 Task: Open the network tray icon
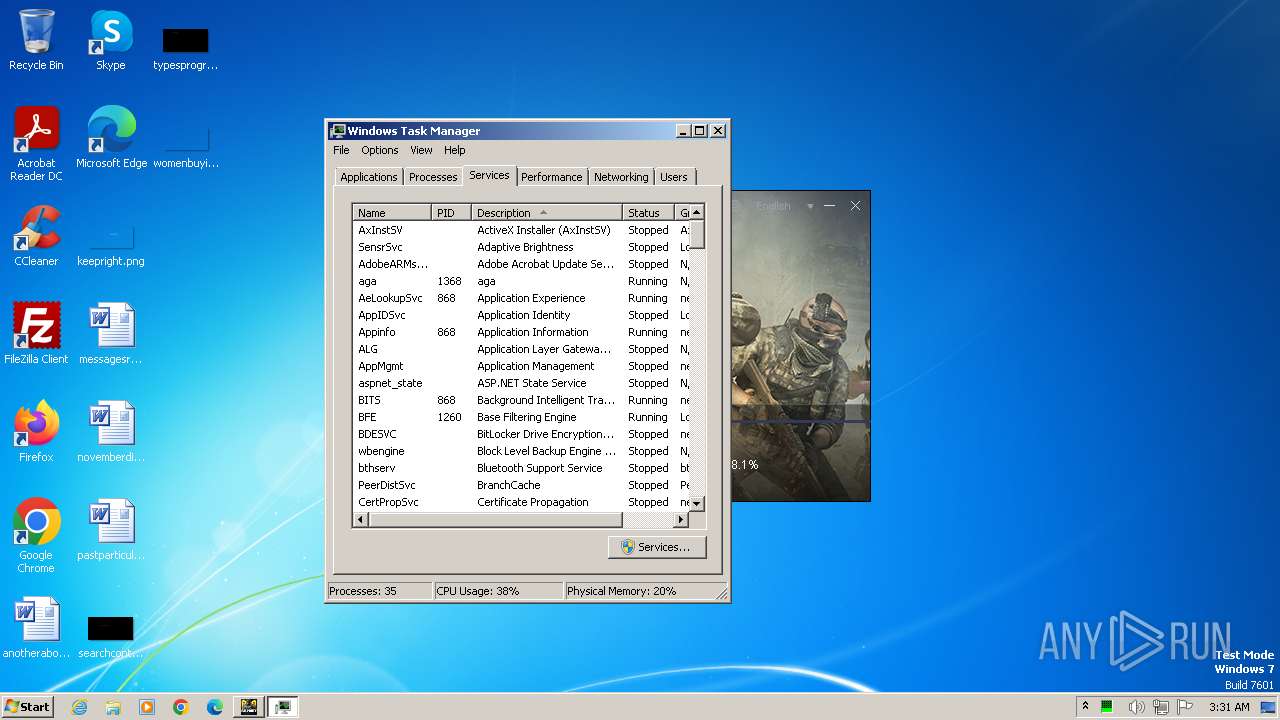(1160, 707)
